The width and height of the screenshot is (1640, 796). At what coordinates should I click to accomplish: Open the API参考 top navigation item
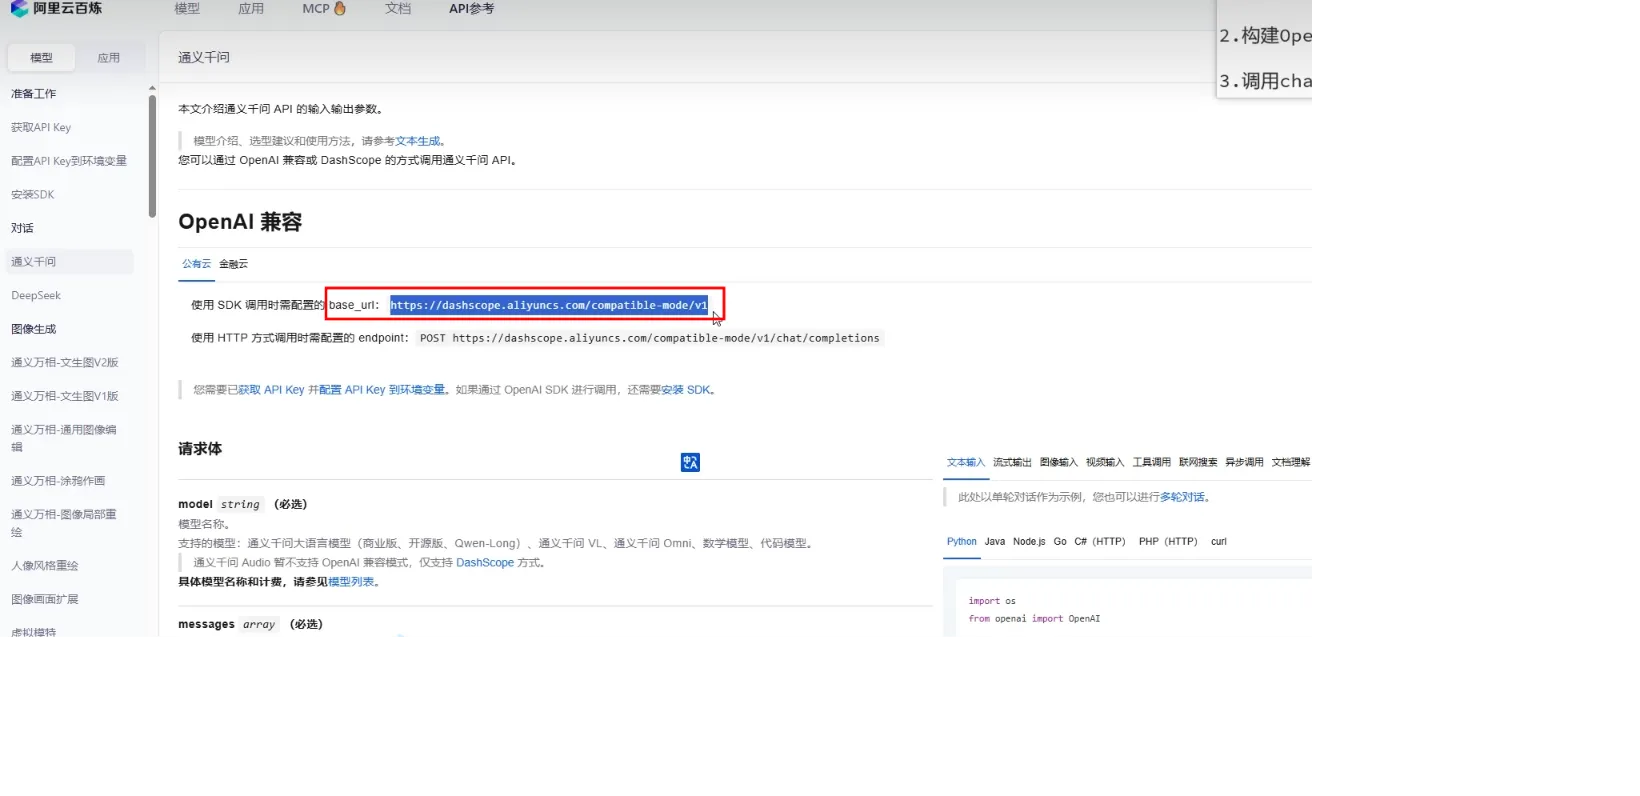tap(471, 9)
